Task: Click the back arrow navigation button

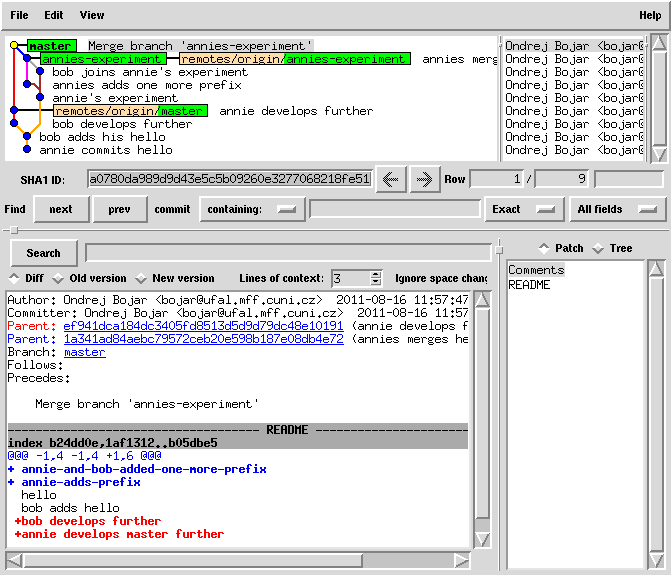Action: coord(390,179)
